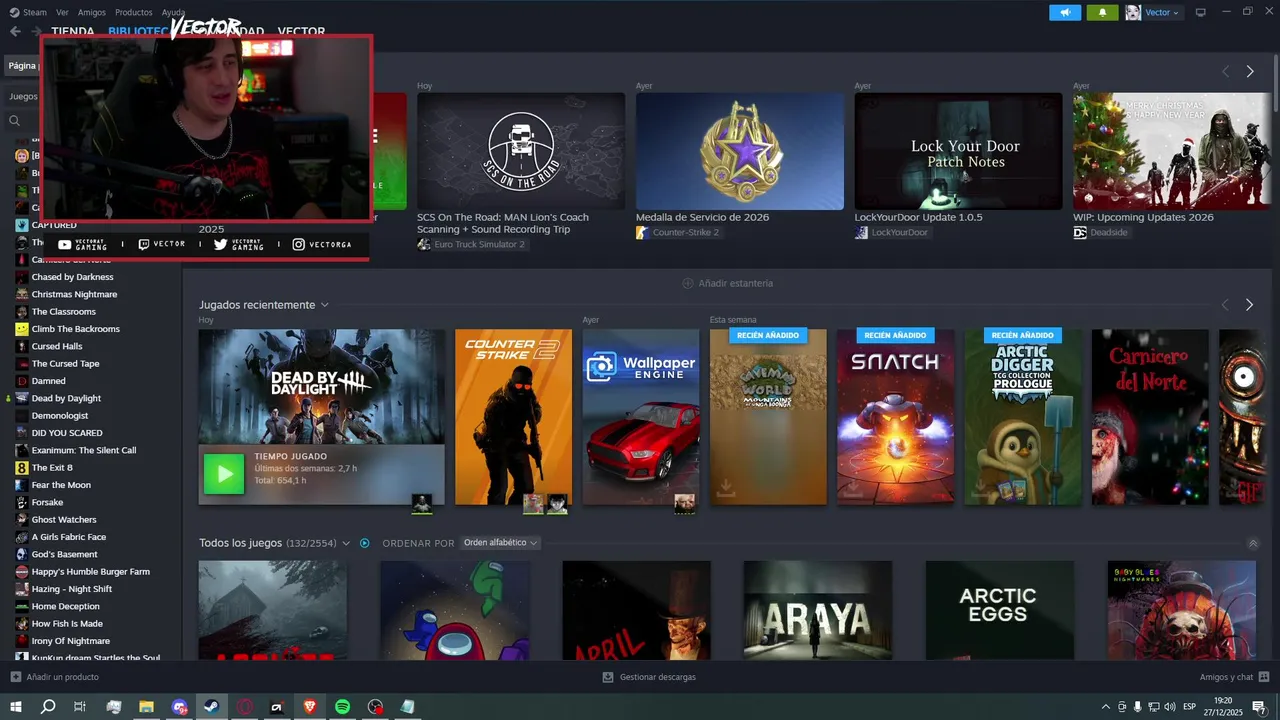This screenshot has width=1280, height=720.
Task: Select Happy's Humble Burger Farm
Action: click(90, 572)
